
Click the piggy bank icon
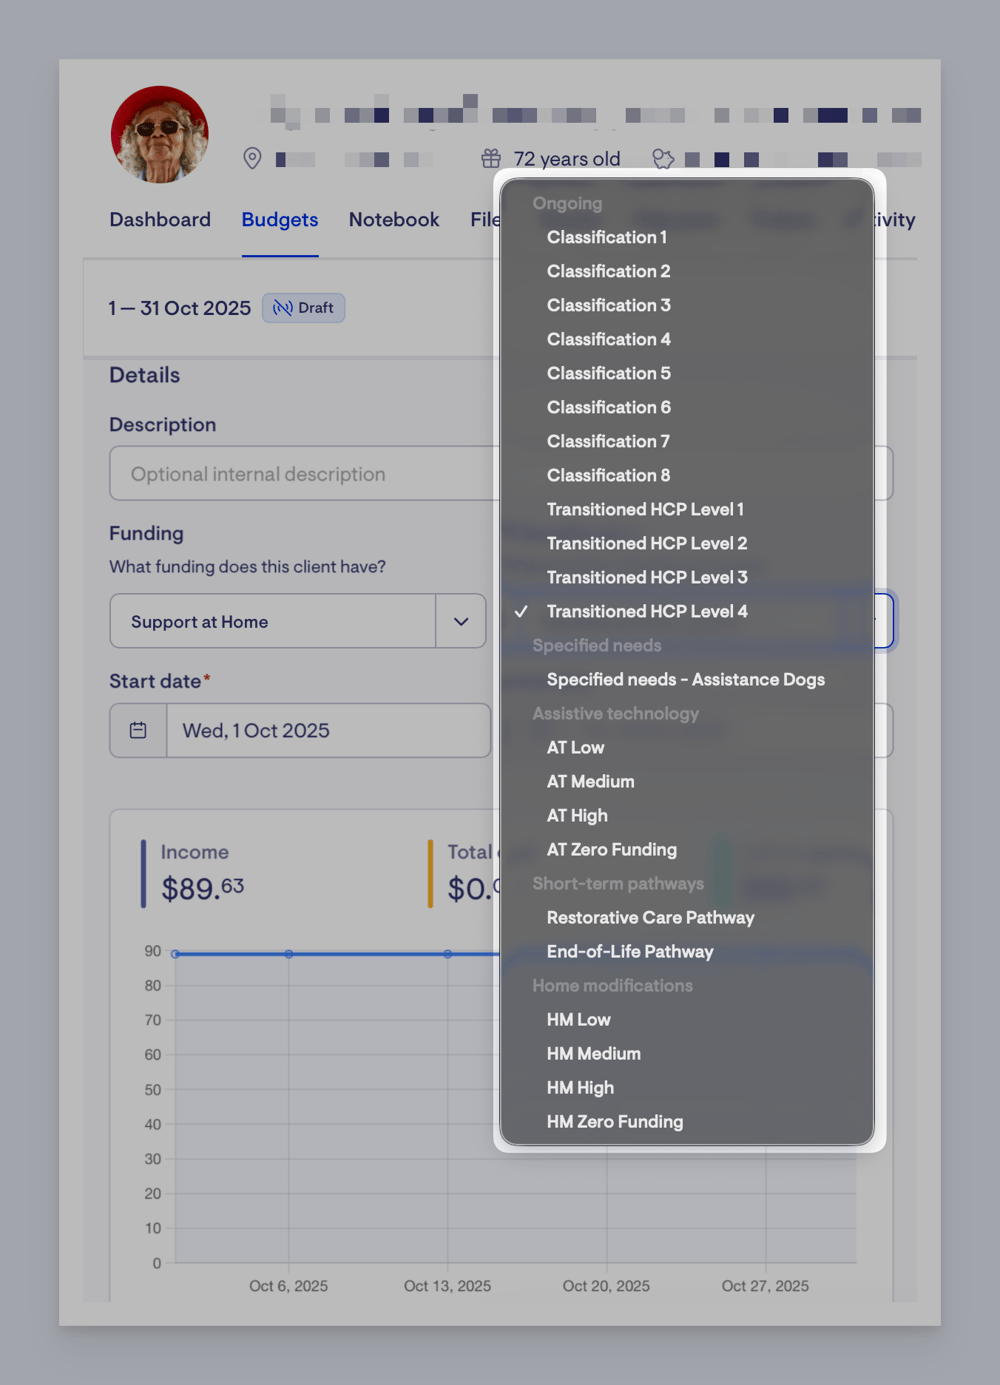pos(663,158)
